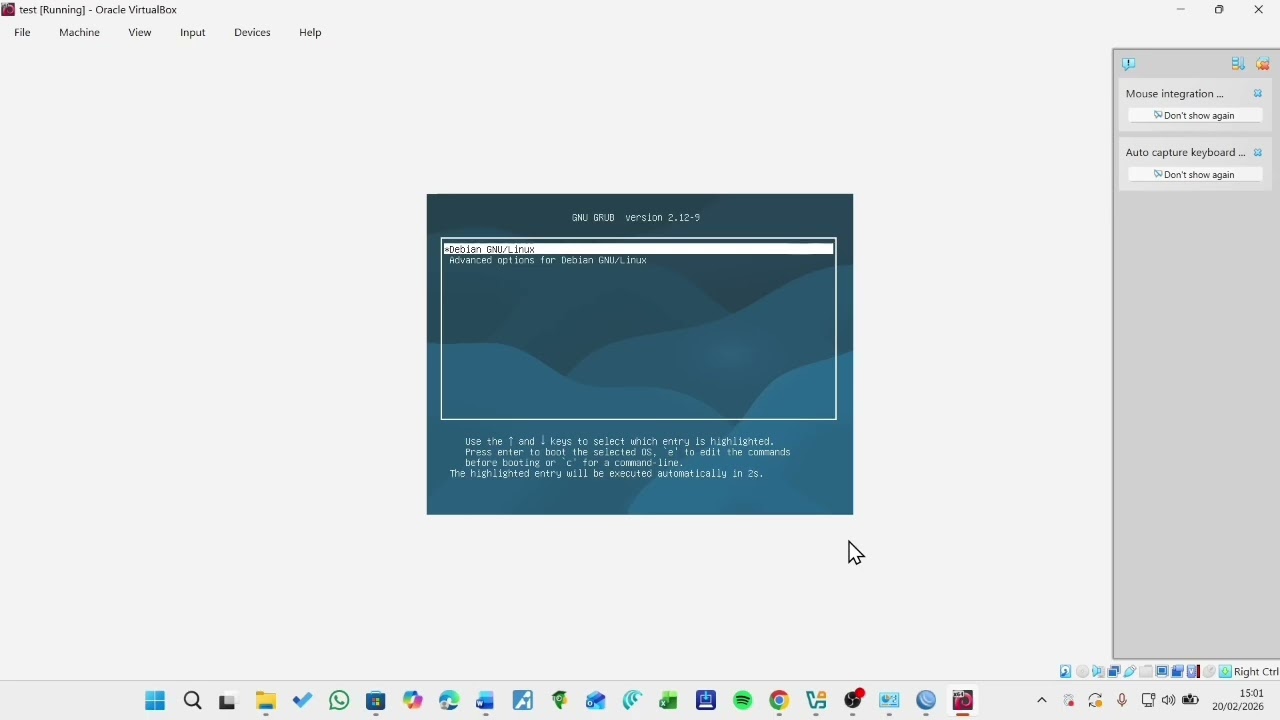Click the hard disk activity status icon
This screenshot has width=1280, height=720.
1065,672
